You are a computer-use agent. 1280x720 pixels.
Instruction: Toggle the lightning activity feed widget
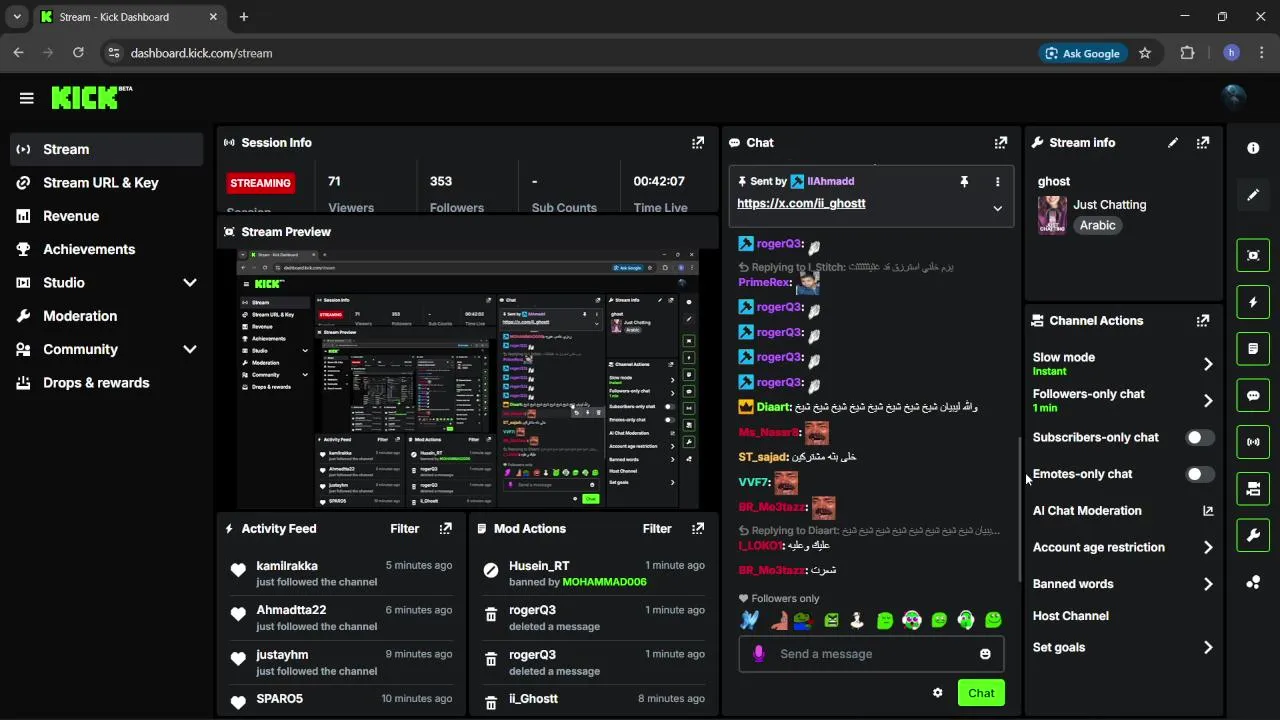pos(1253,302)
